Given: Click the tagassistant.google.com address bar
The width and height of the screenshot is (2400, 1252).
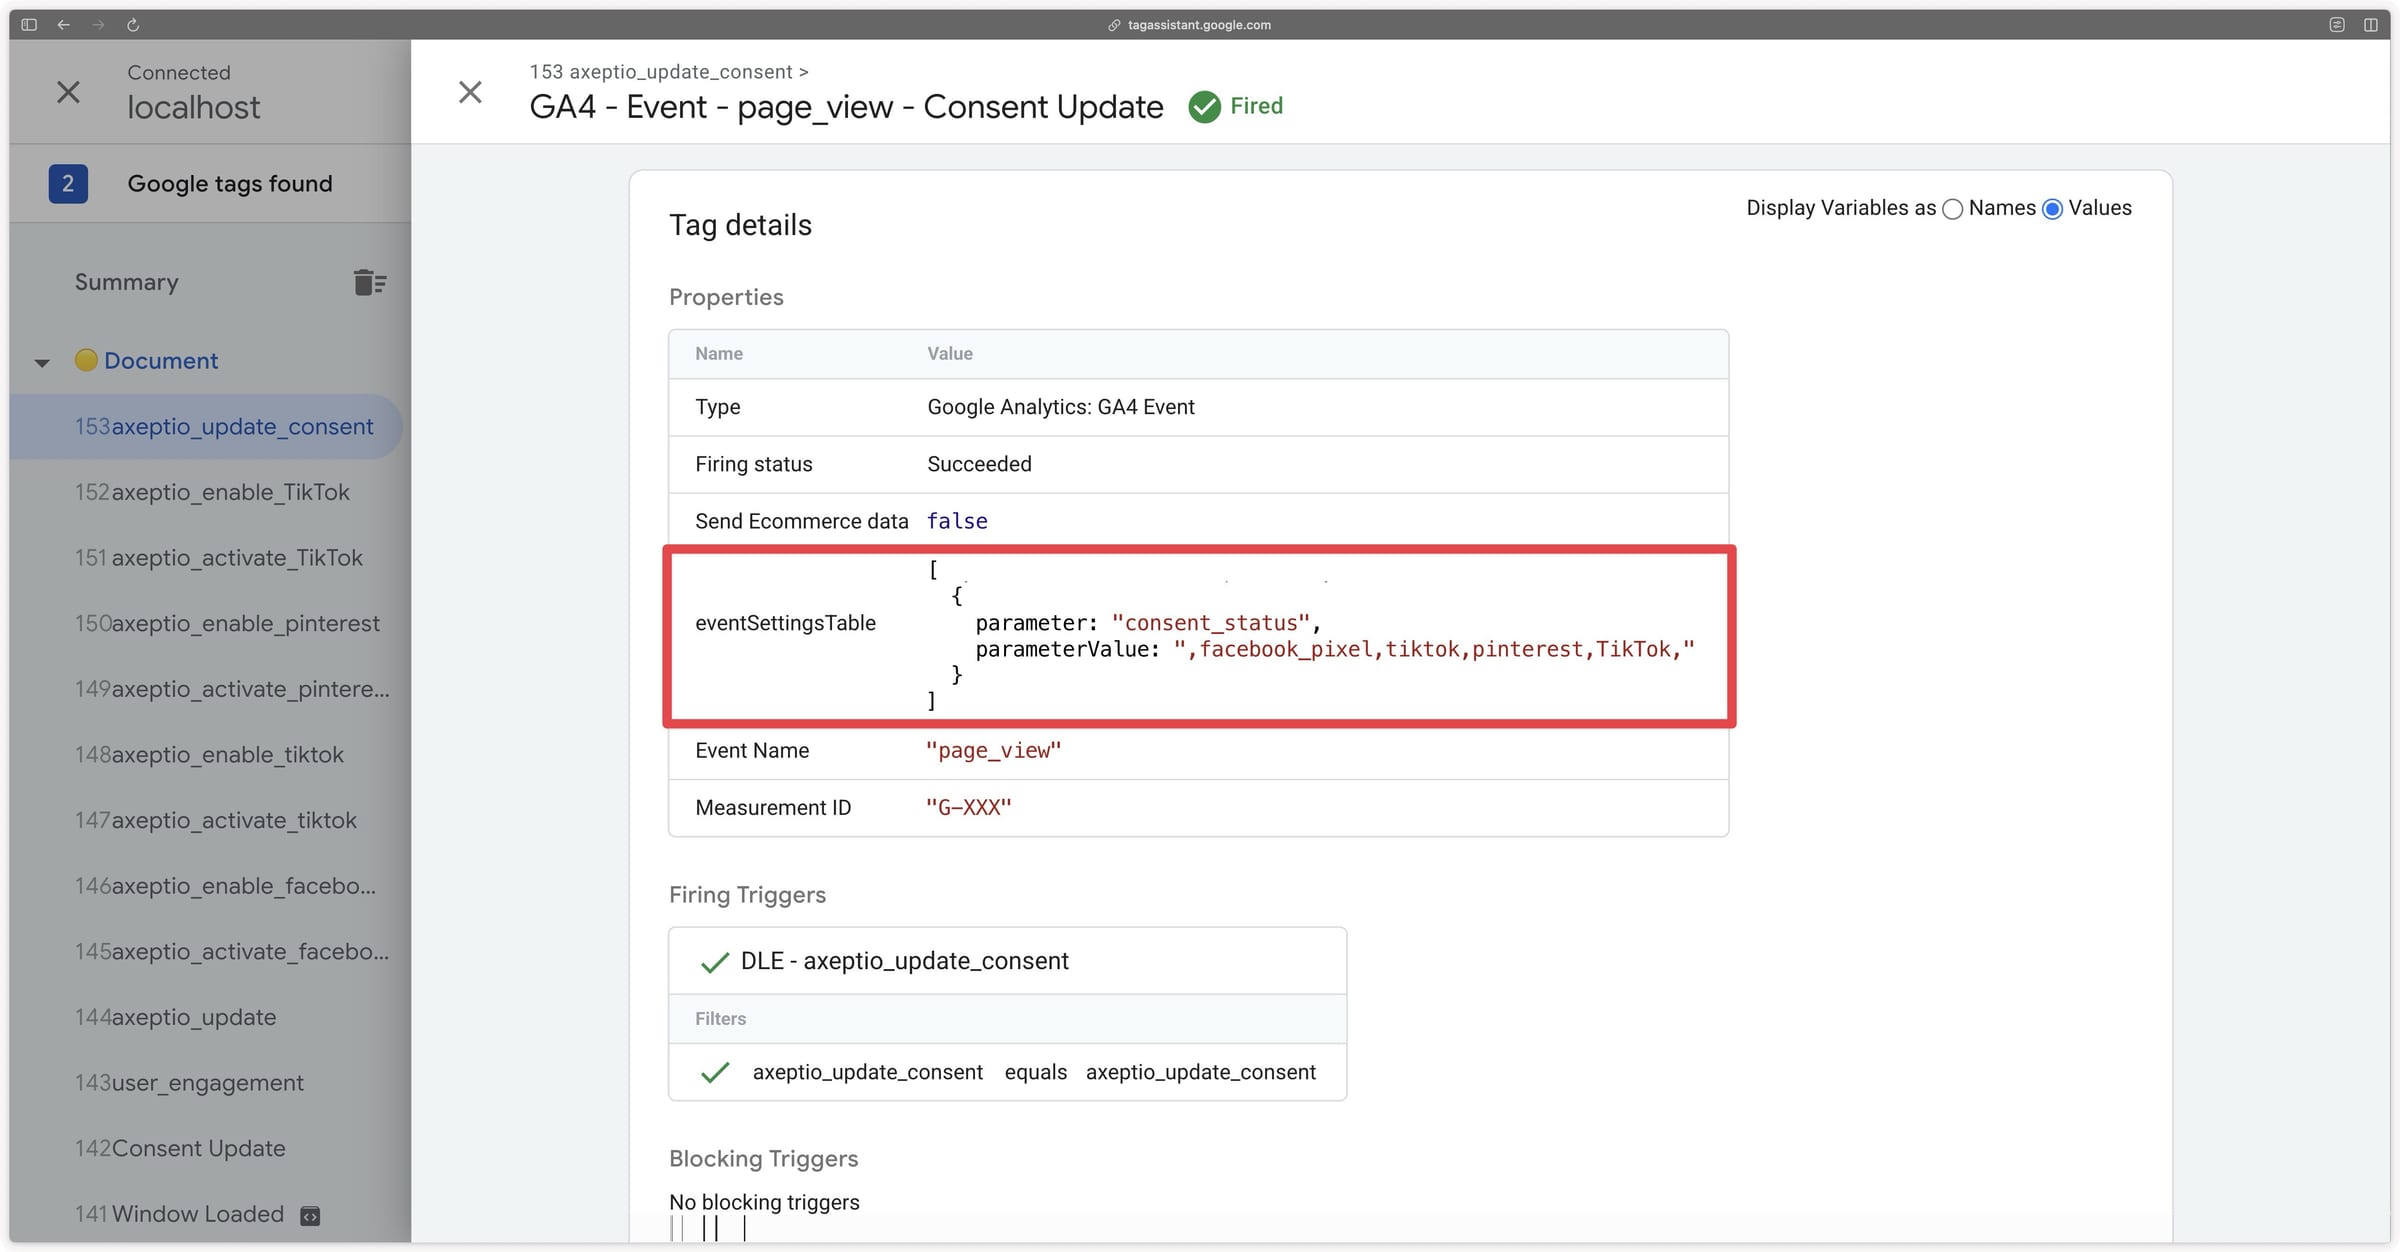Looking at the screenshot, I should tap(1190, 25).
